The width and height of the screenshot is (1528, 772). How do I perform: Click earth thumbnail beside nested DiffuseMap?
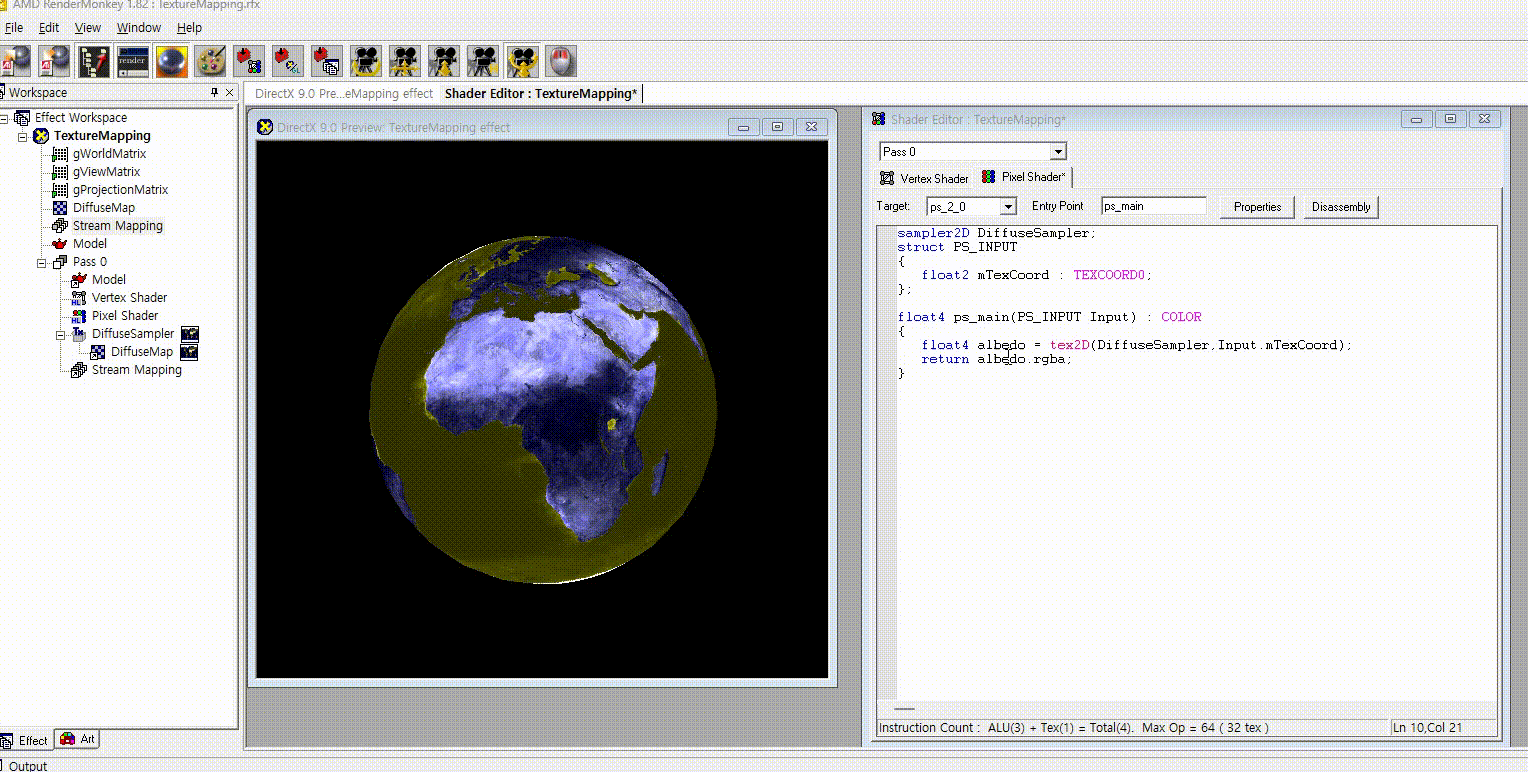188,352
